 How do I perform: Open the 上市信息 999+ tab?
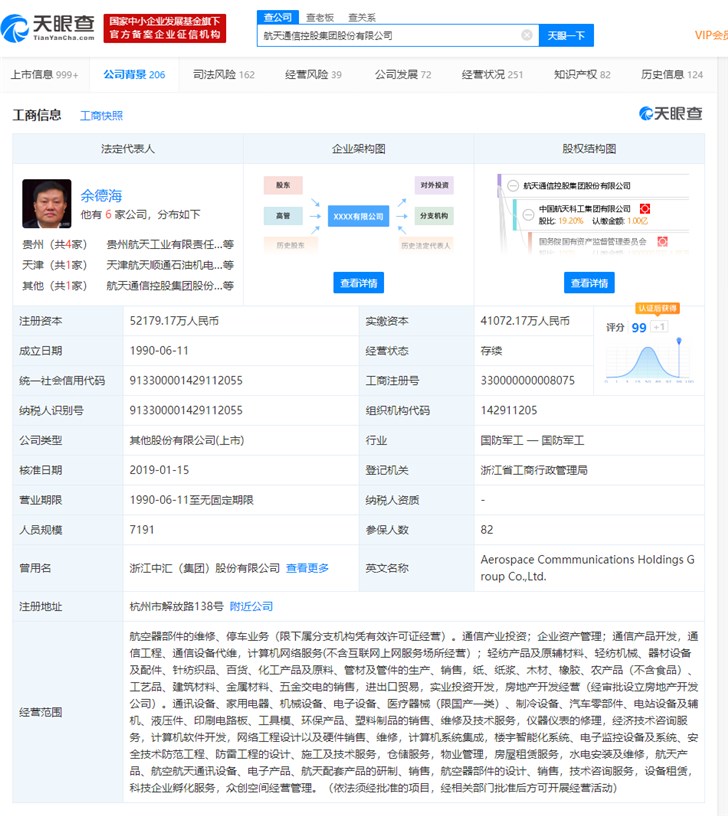pyautogui.click(x=45, y=74)
